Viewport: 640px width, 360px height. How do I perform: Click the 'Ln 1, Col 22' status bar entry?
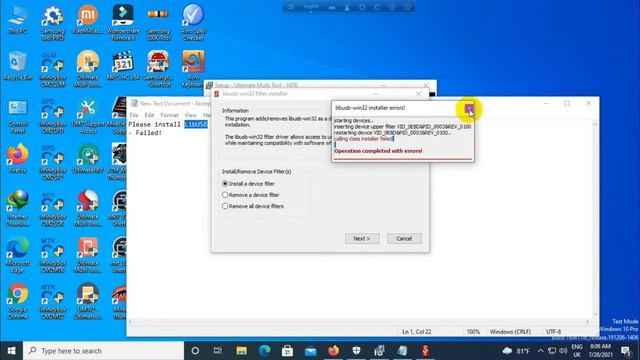[x=416, y=332]
